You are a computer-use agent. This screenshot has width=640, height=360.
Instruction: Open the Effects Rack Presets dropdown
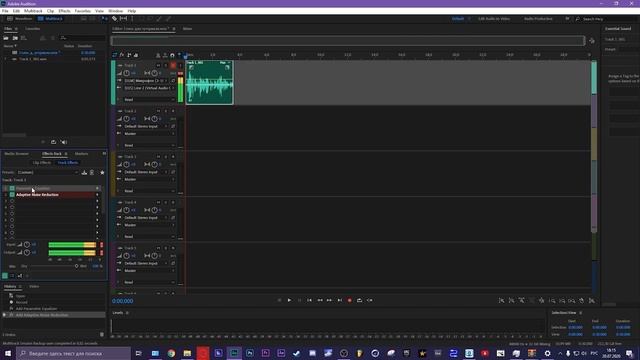(x=48, y=173)
